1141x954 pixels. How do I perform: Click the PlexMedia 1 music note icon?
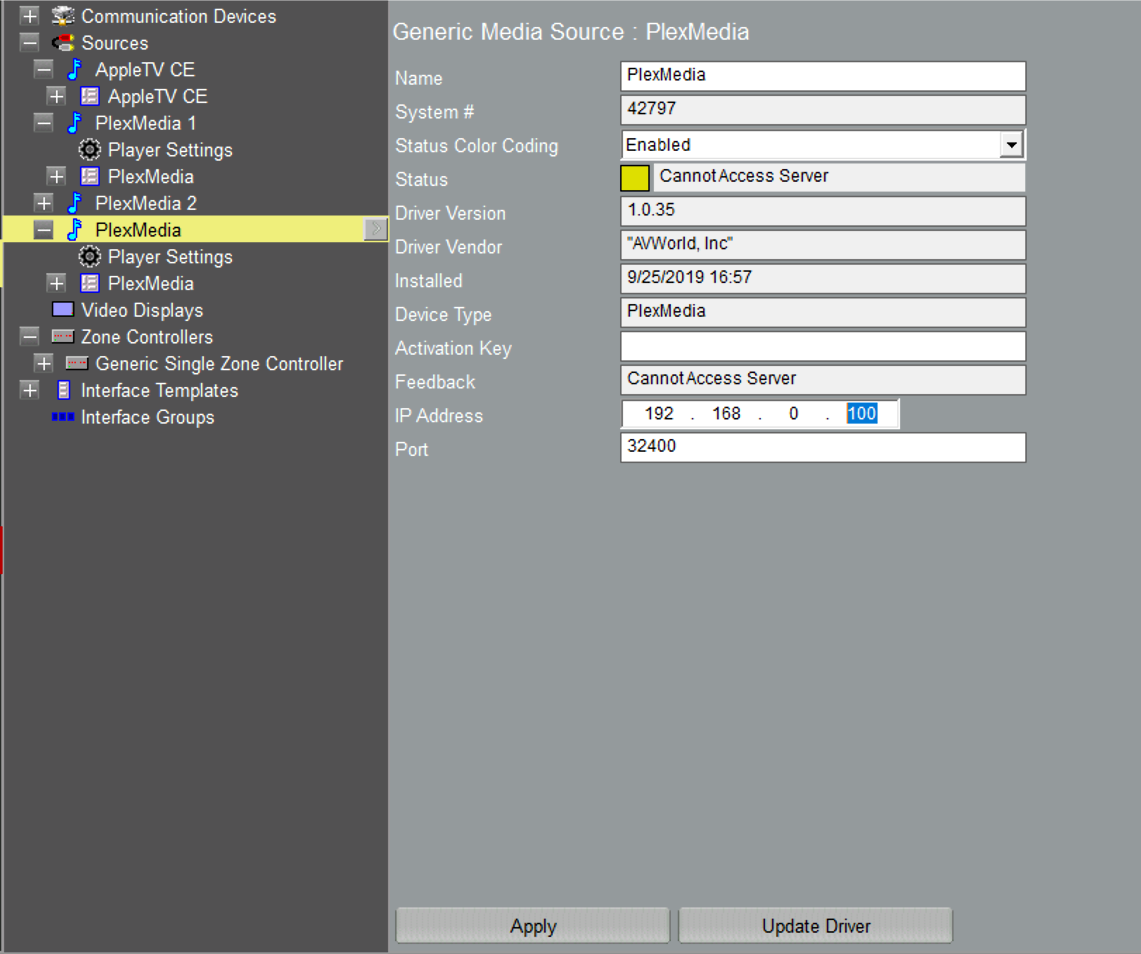75,123
